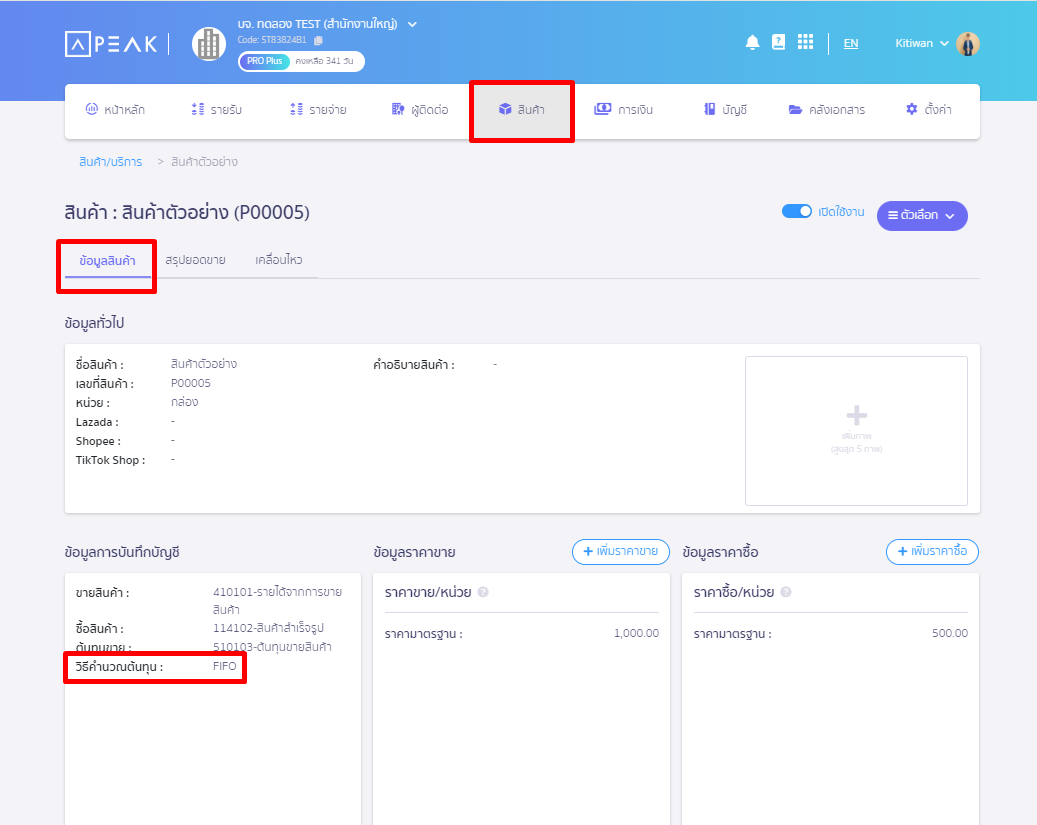Viewport: 1037px width, 825px height.
Task: Click the notification bell icon
Action: pyautogui.click(x=752, y=43)
